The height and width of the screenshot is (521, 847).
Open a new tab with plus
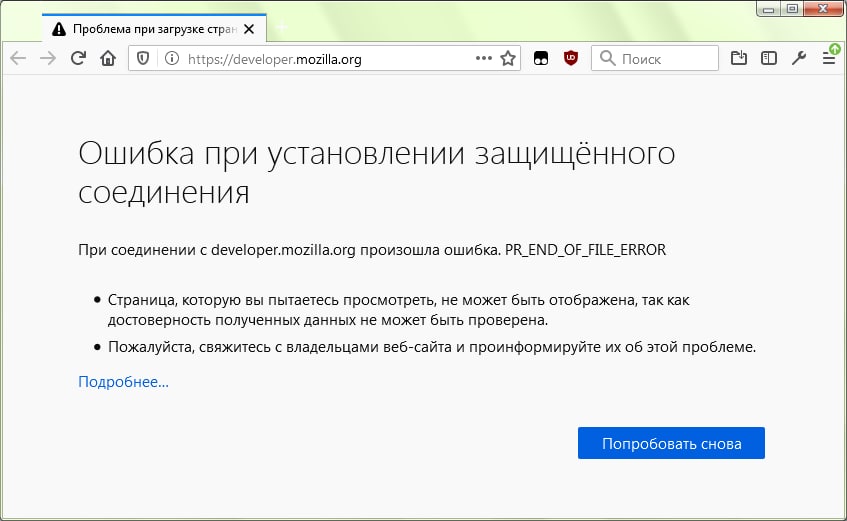(x=281, y=26)
